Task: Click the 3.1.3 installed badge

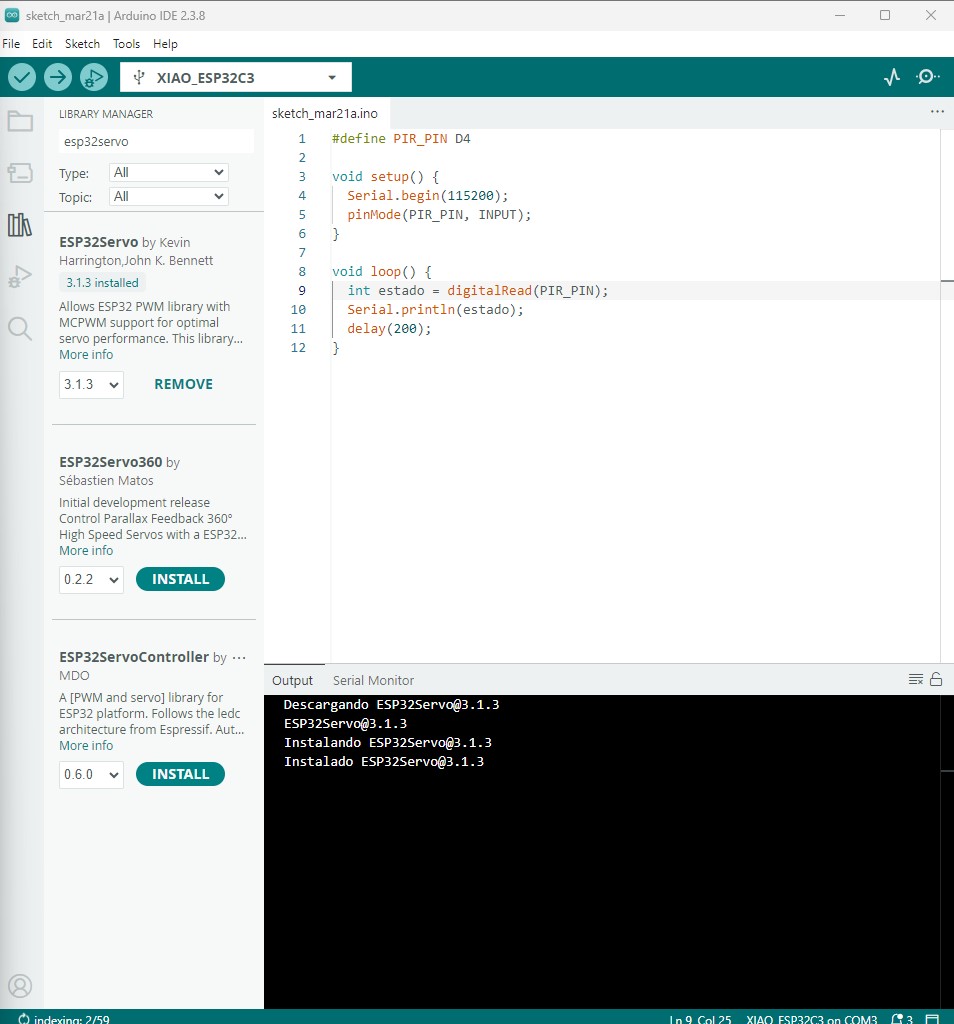Action: click(x=103, y=283)
